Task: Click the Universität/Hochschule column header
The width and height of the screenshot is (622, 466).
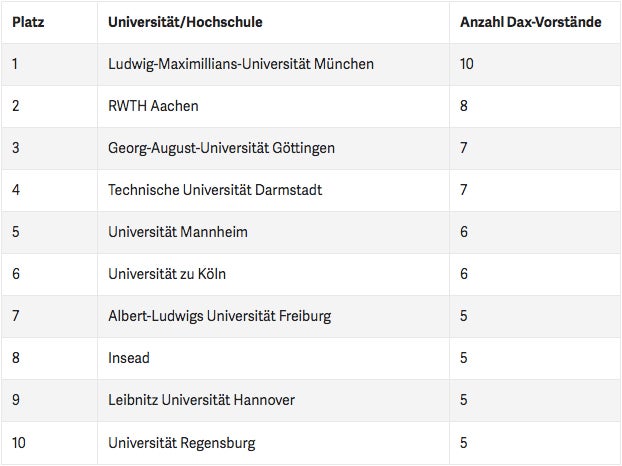Action: click(x=185, y=22)
